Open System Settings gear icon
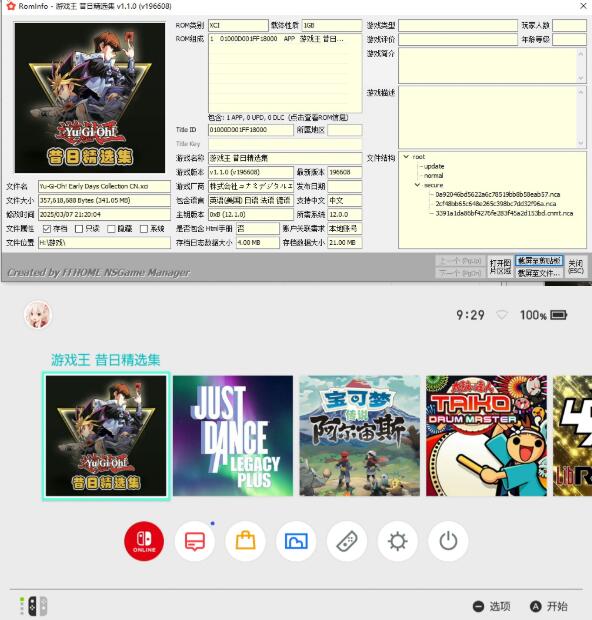Screen dimensions: 592x620 397,541
